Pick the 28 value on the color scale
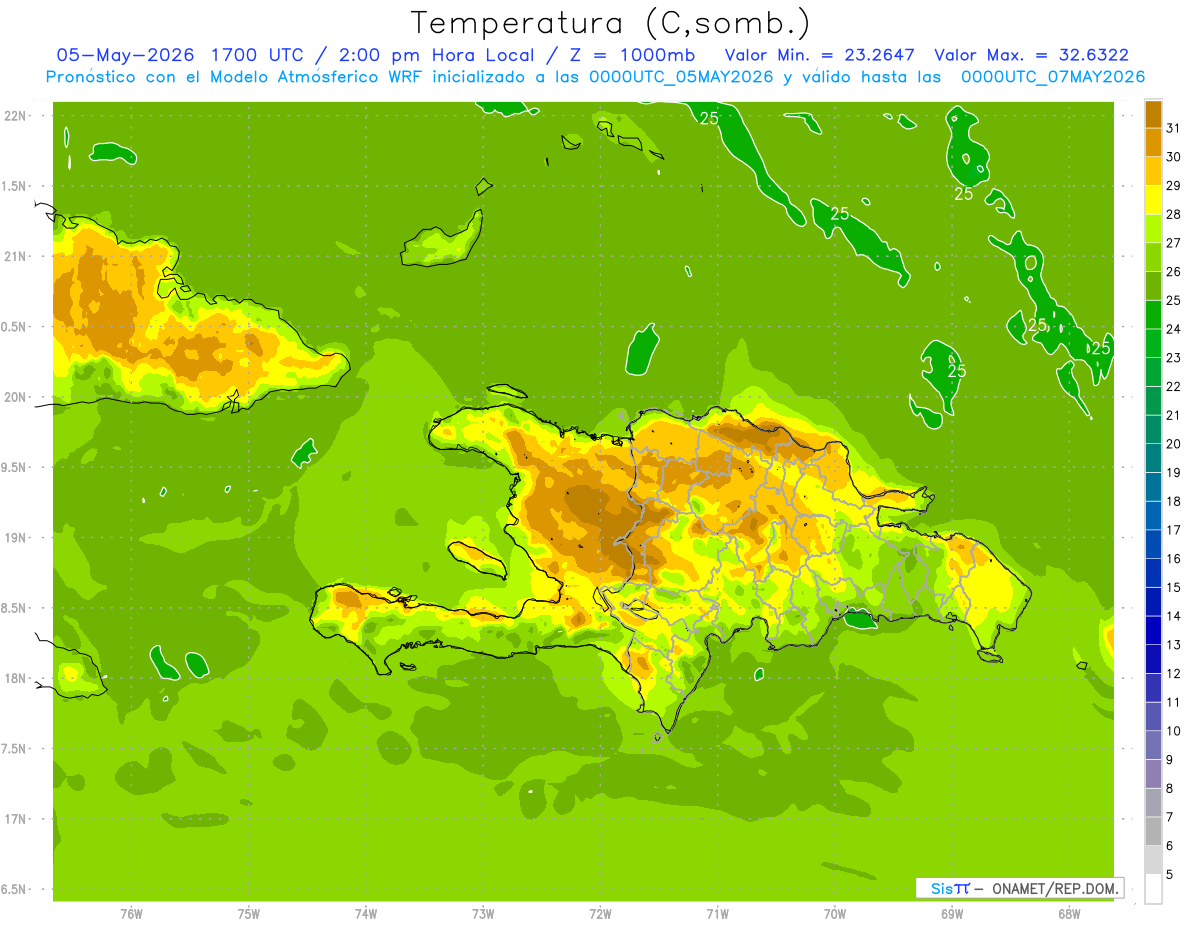1200x927 pixels. point(1174,215)
